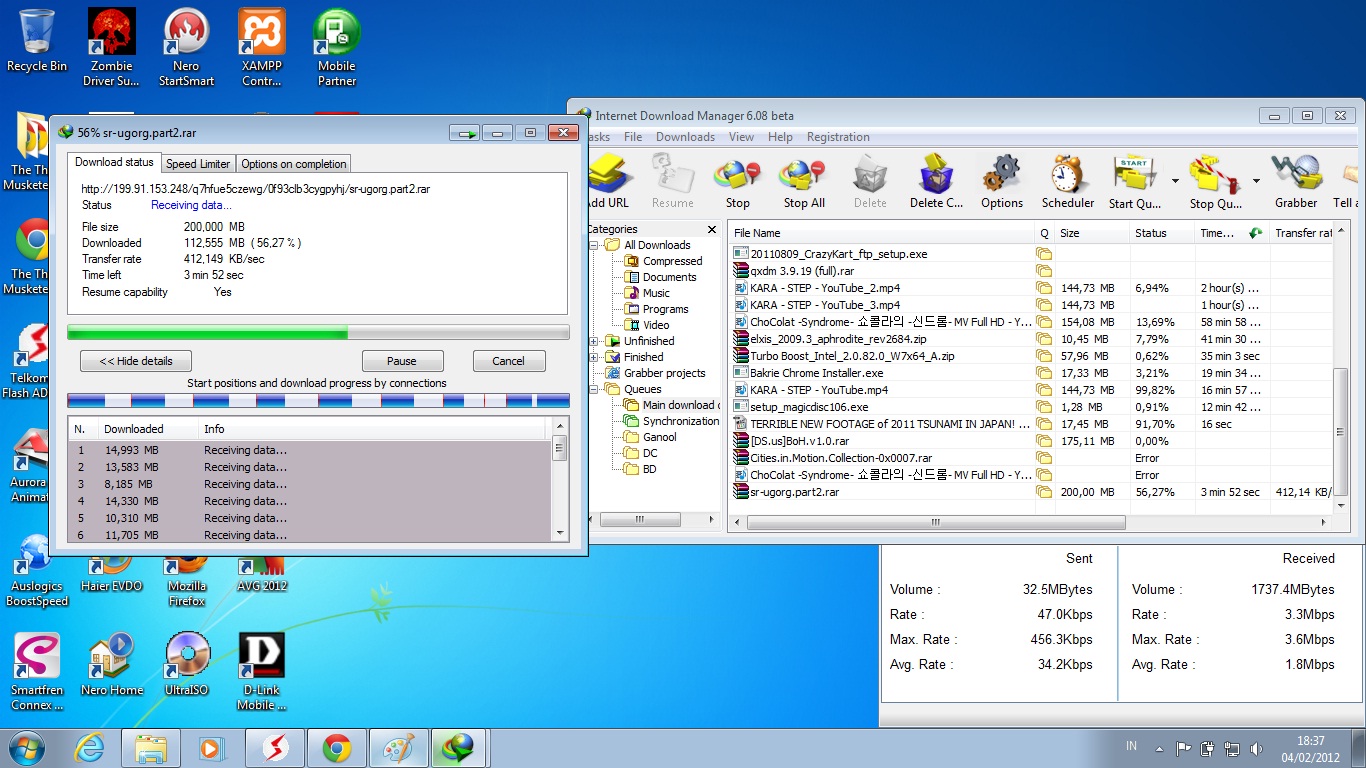Screen dimensions: 1366x768
Task: Click the IDM icon on the taskbar
Action: (459, 748)
